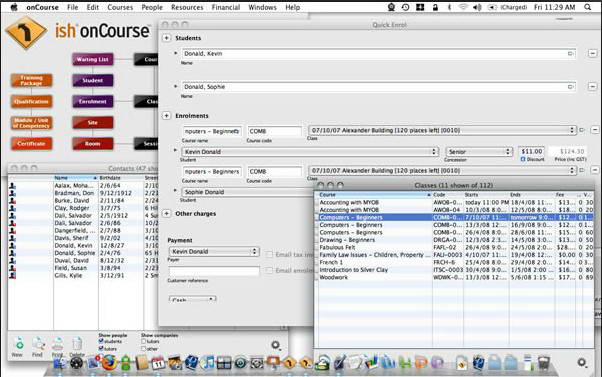Open the File menu
This screenshot has height=377, width=602.
click(x=72, y=7)
